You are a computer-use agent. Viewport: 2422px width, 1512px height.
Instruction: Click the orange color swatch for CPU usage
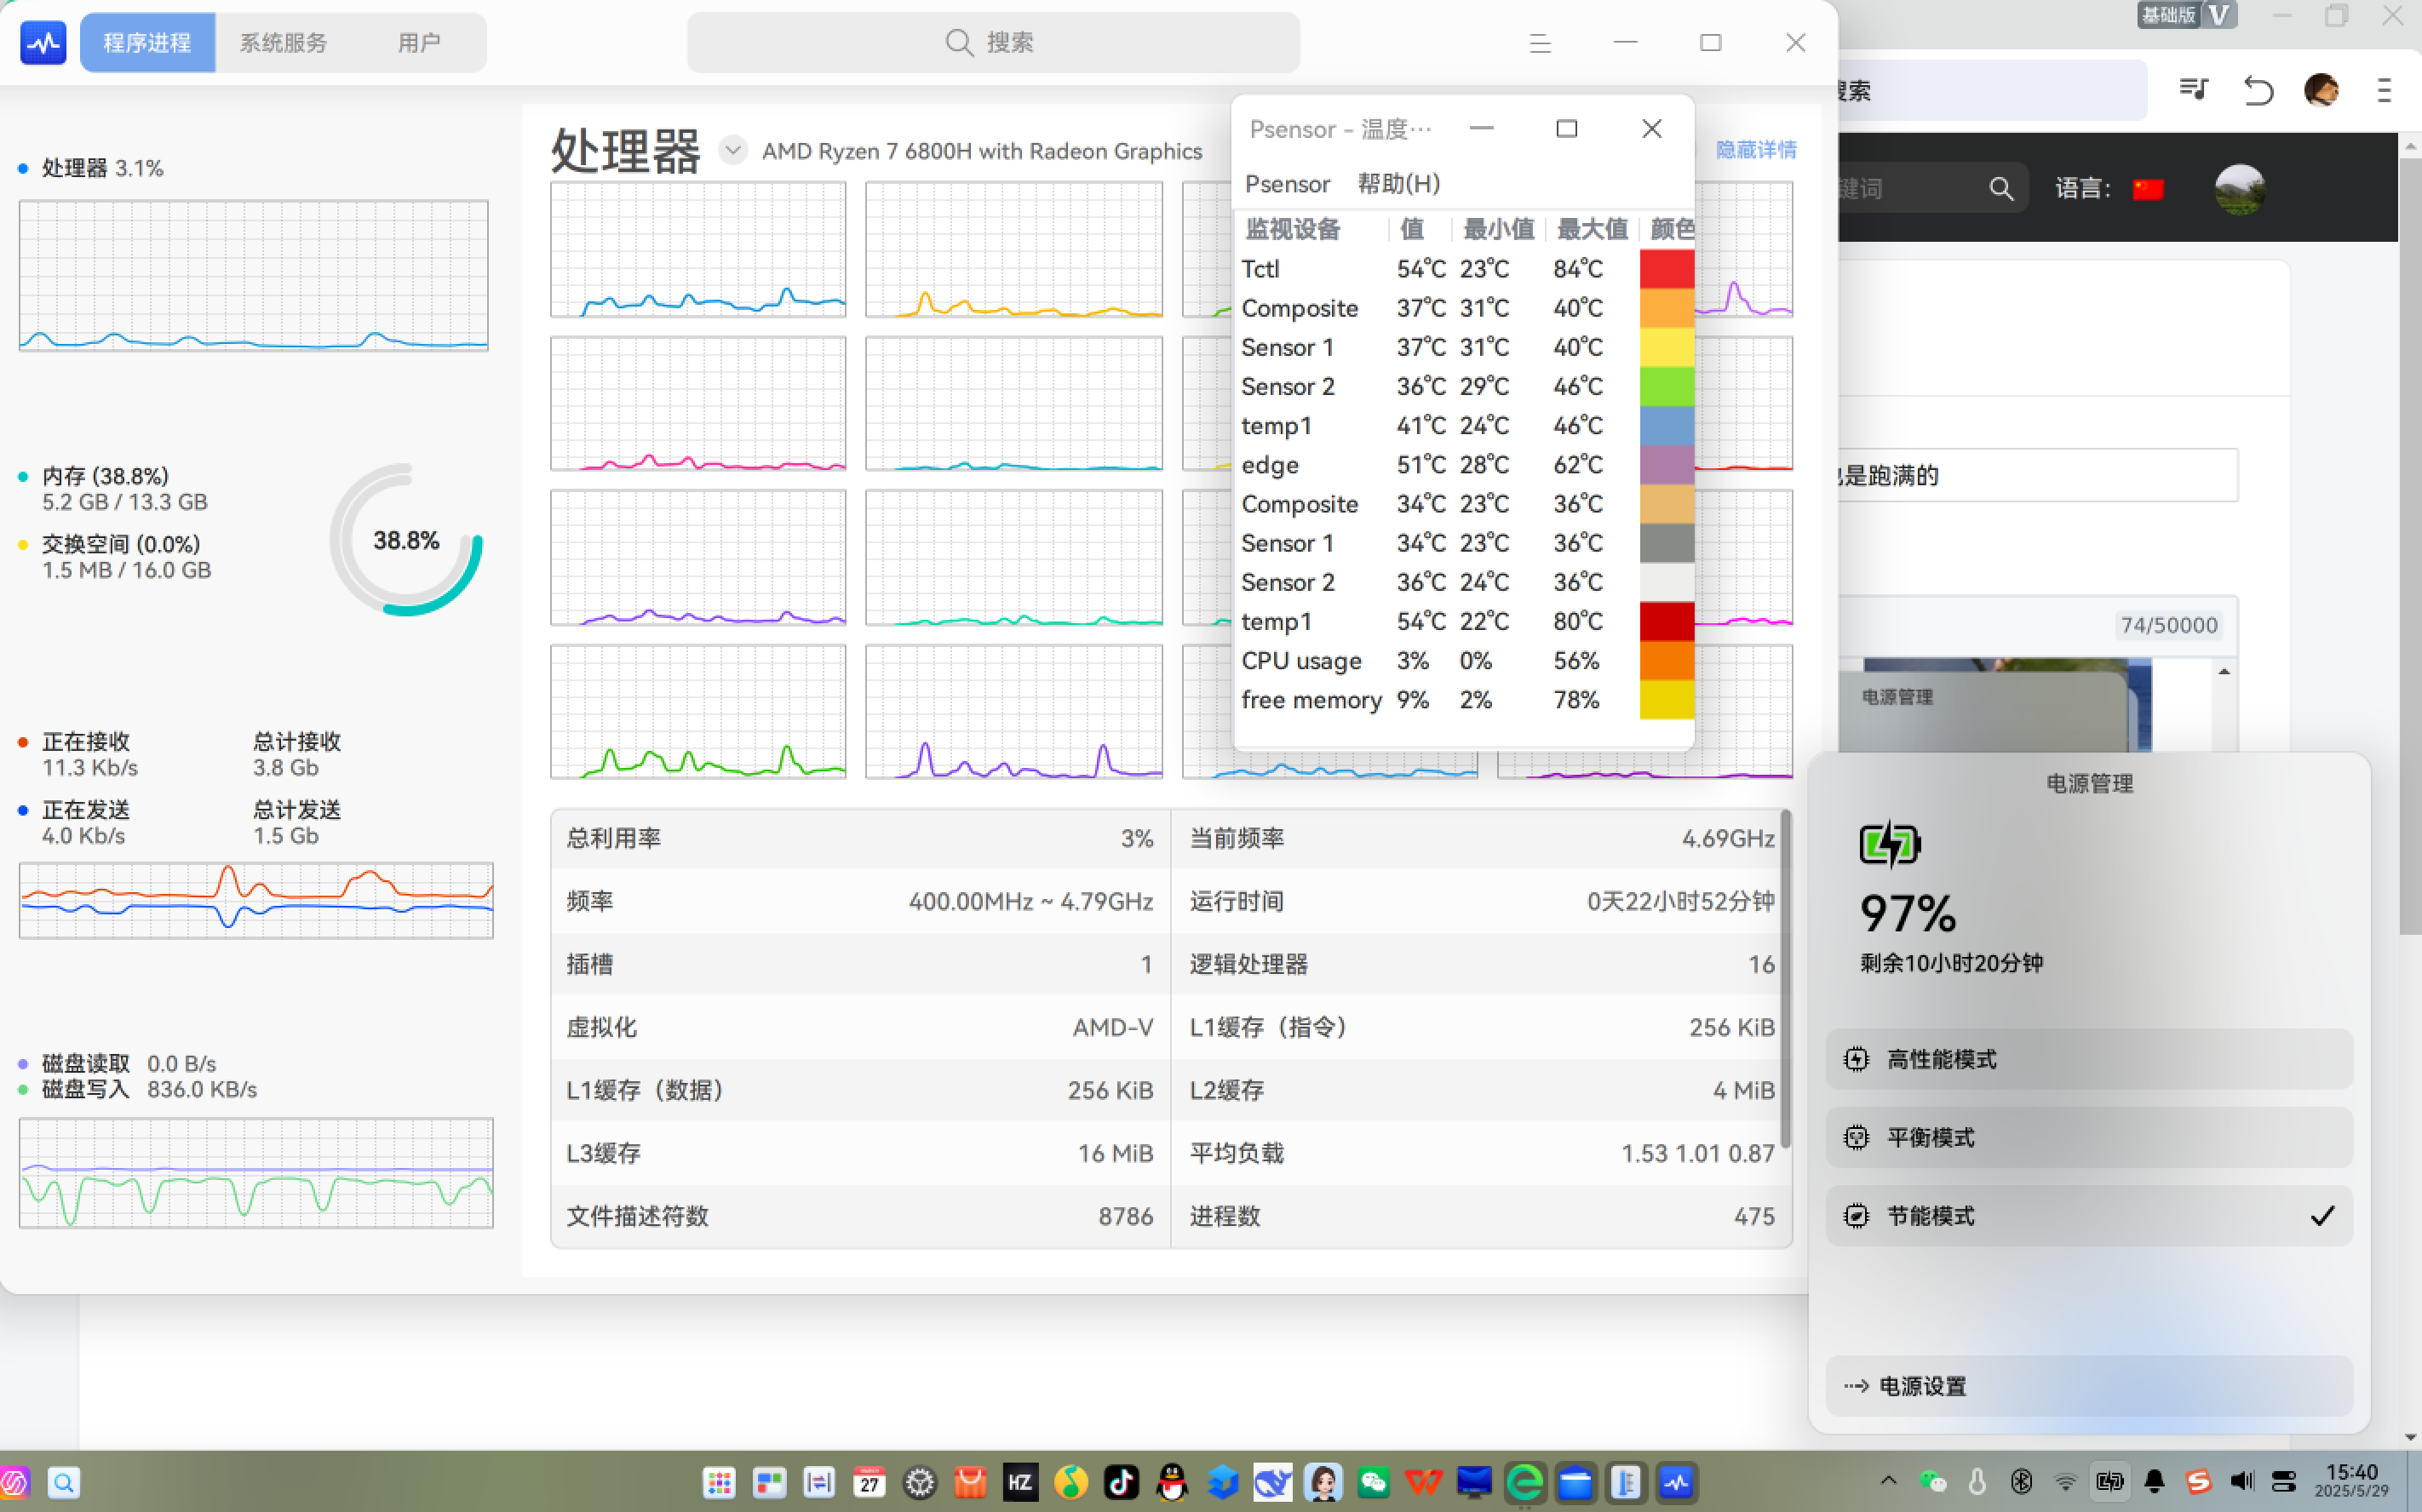[1667, 661]
